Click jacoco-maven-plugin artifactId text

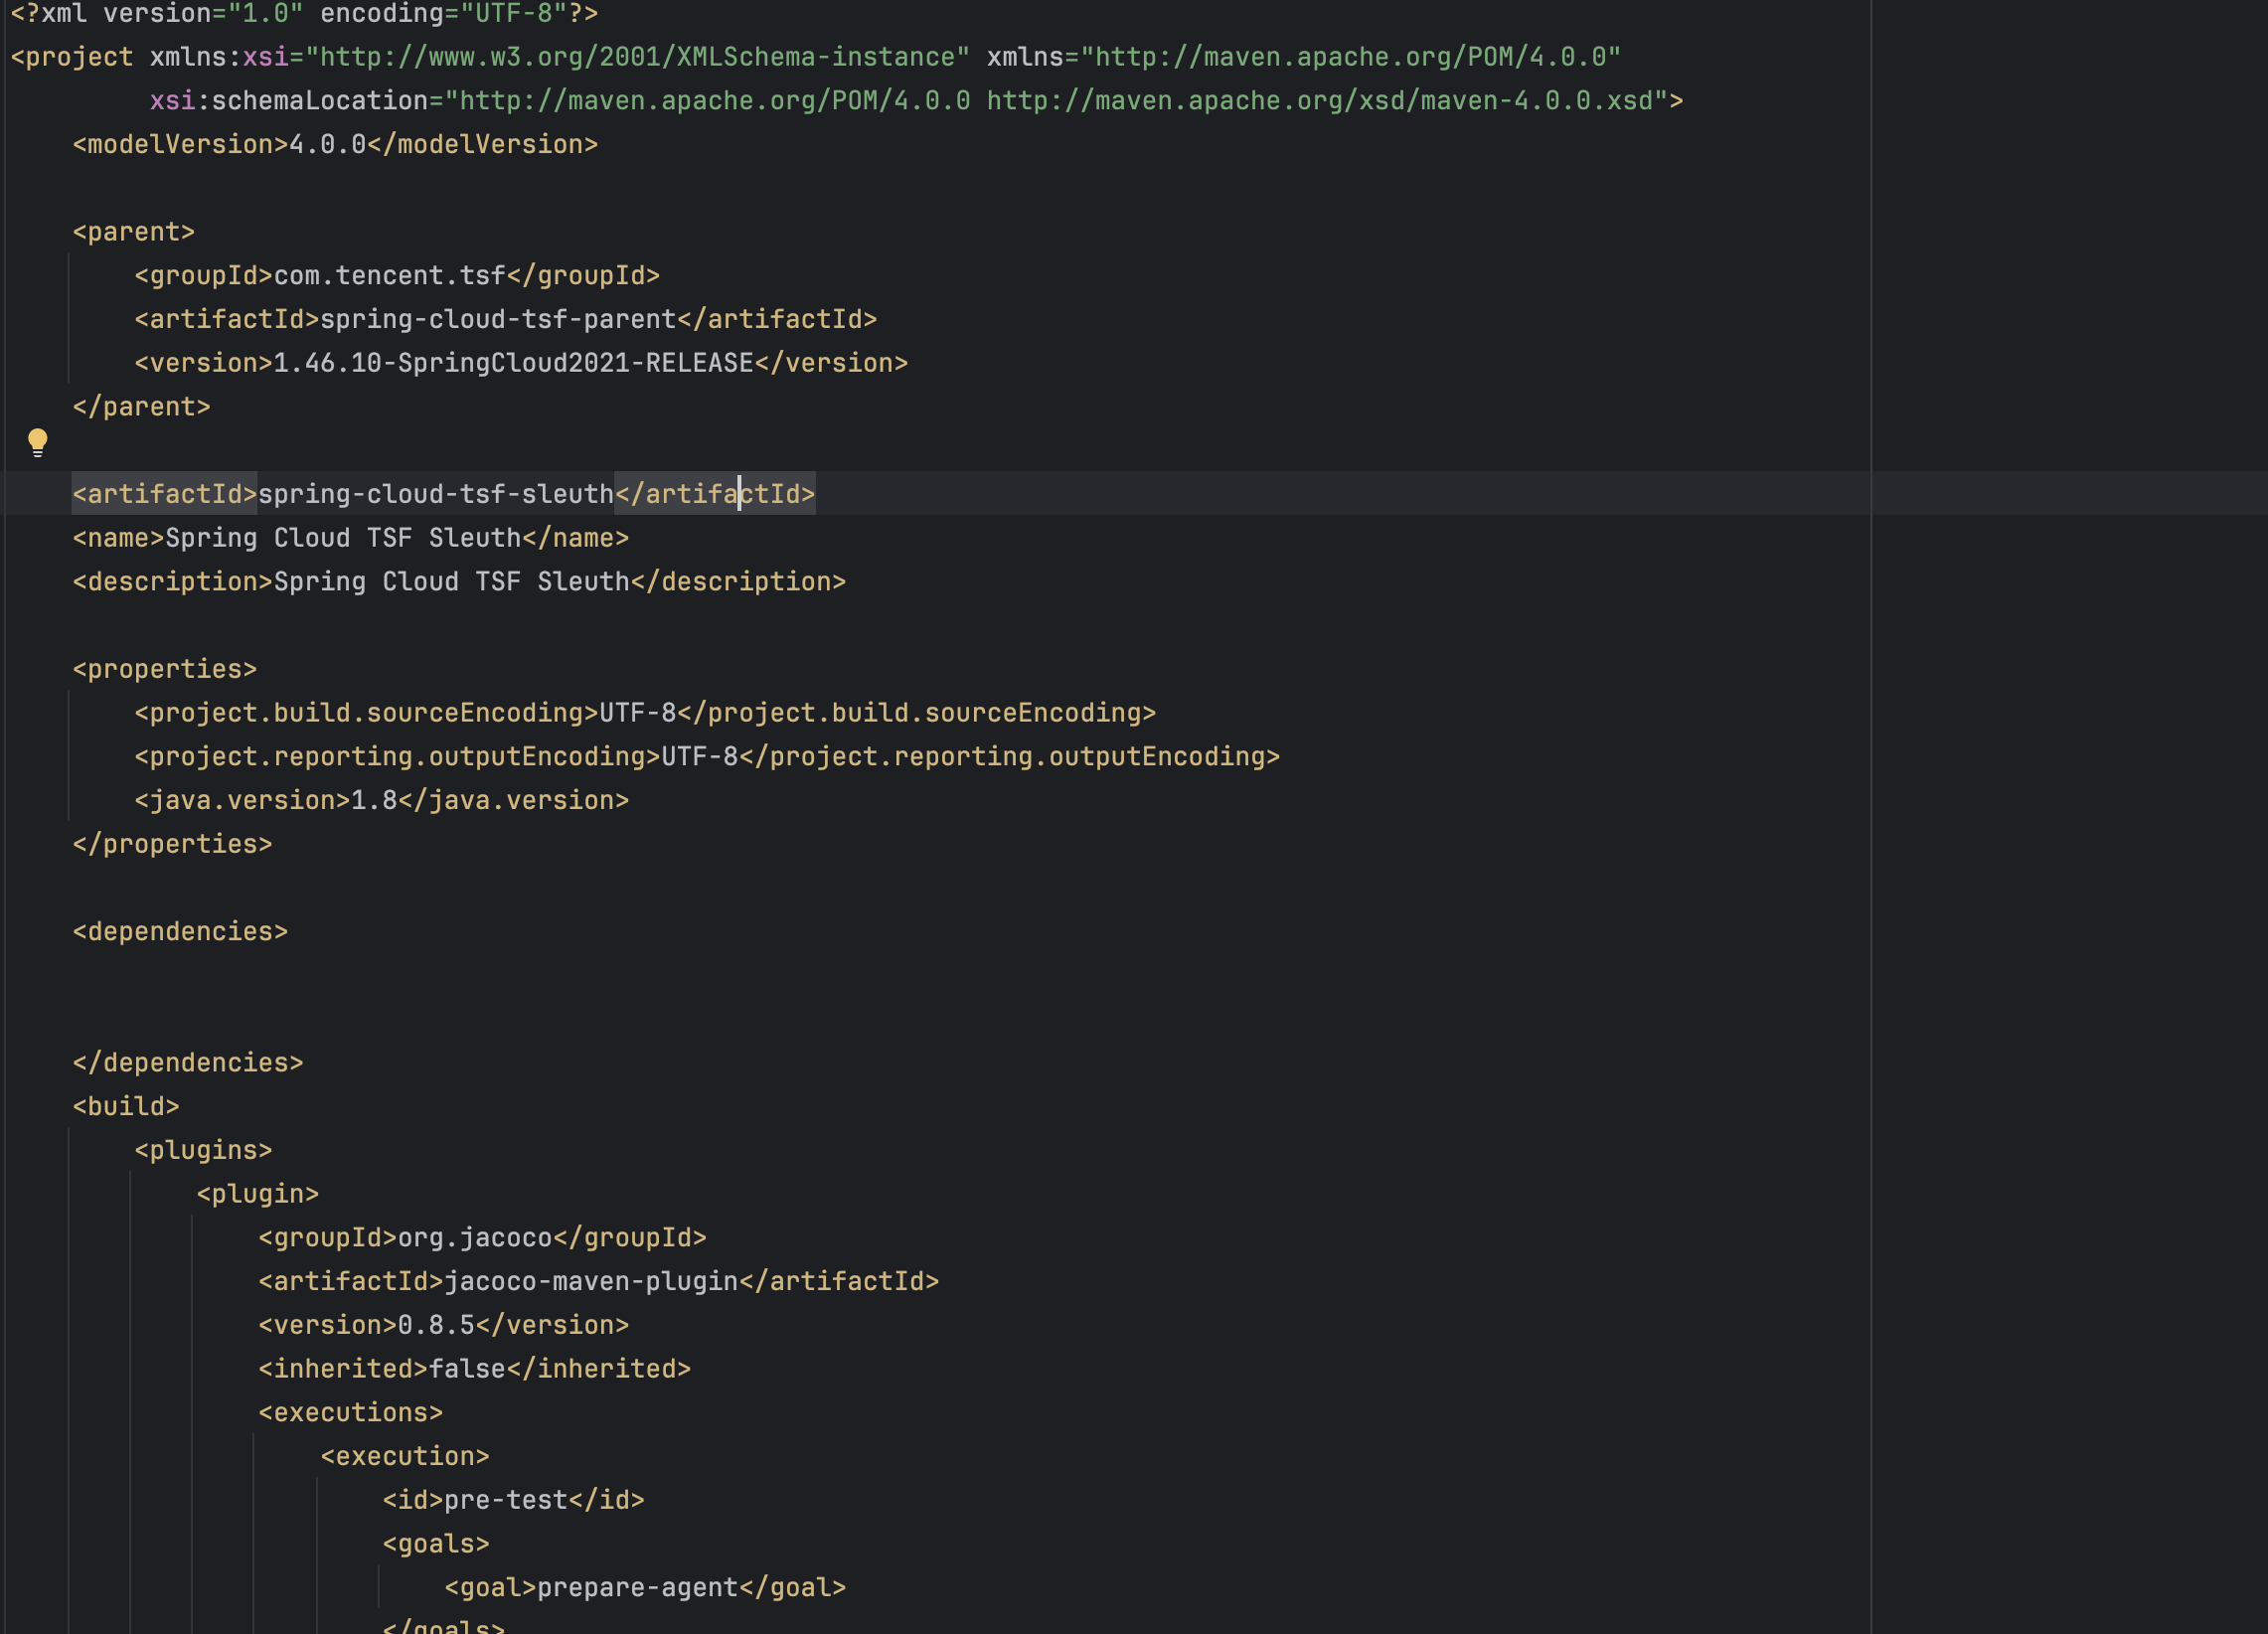point(591,1282)
